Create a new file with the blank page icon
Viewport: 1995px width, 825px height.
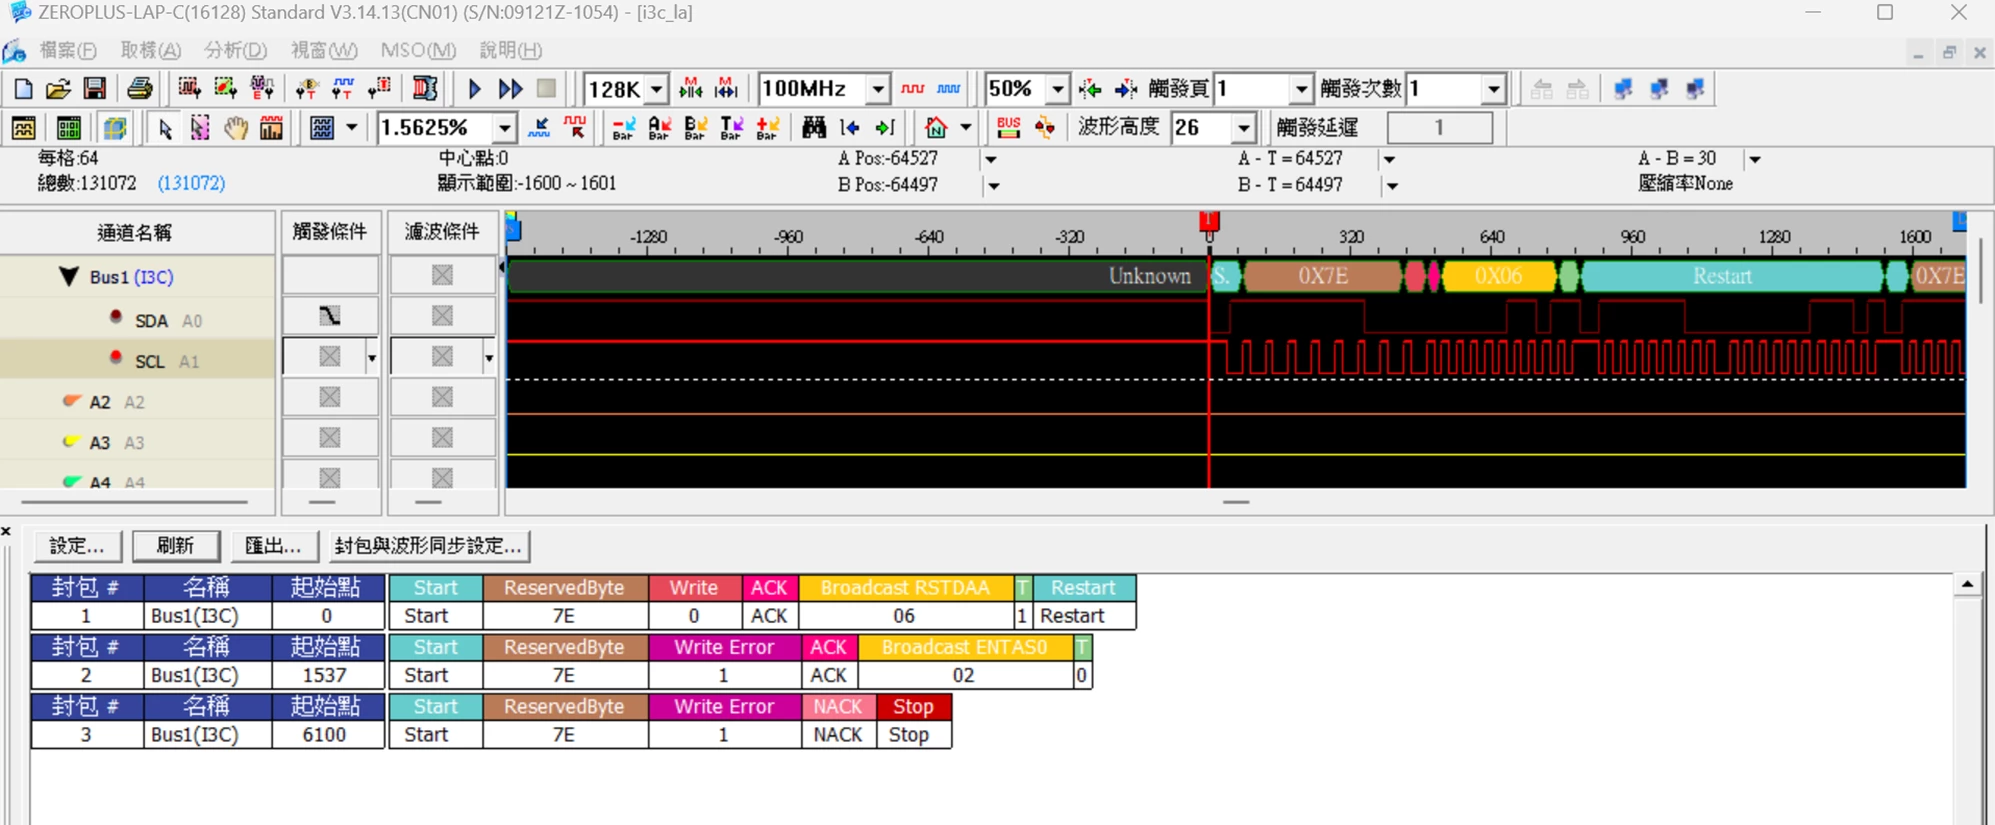[22, 89]
